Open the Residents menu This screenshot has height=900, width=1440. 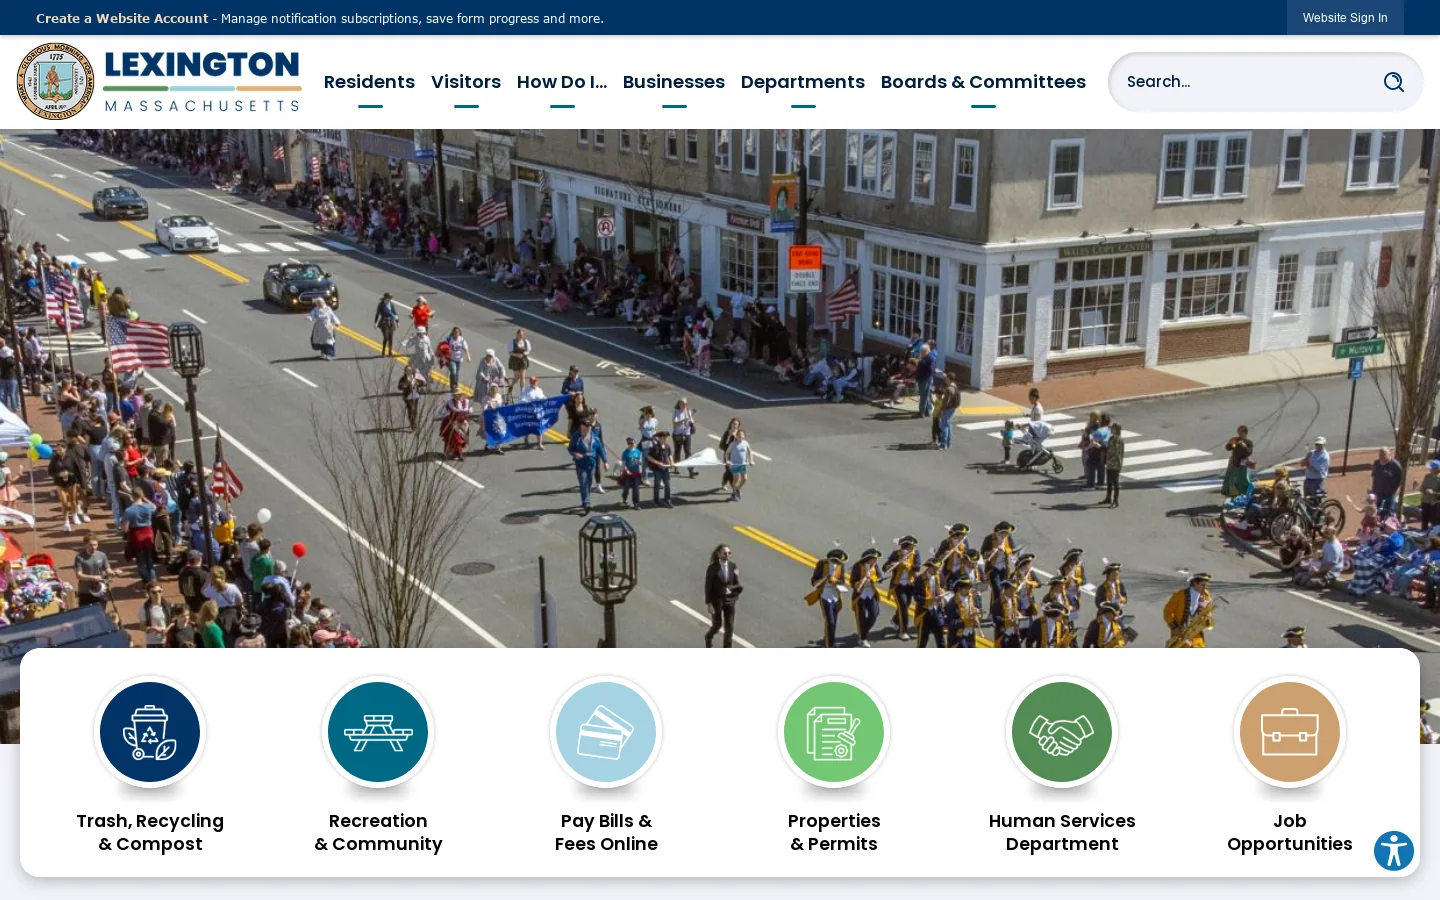(x=369, y=82)
